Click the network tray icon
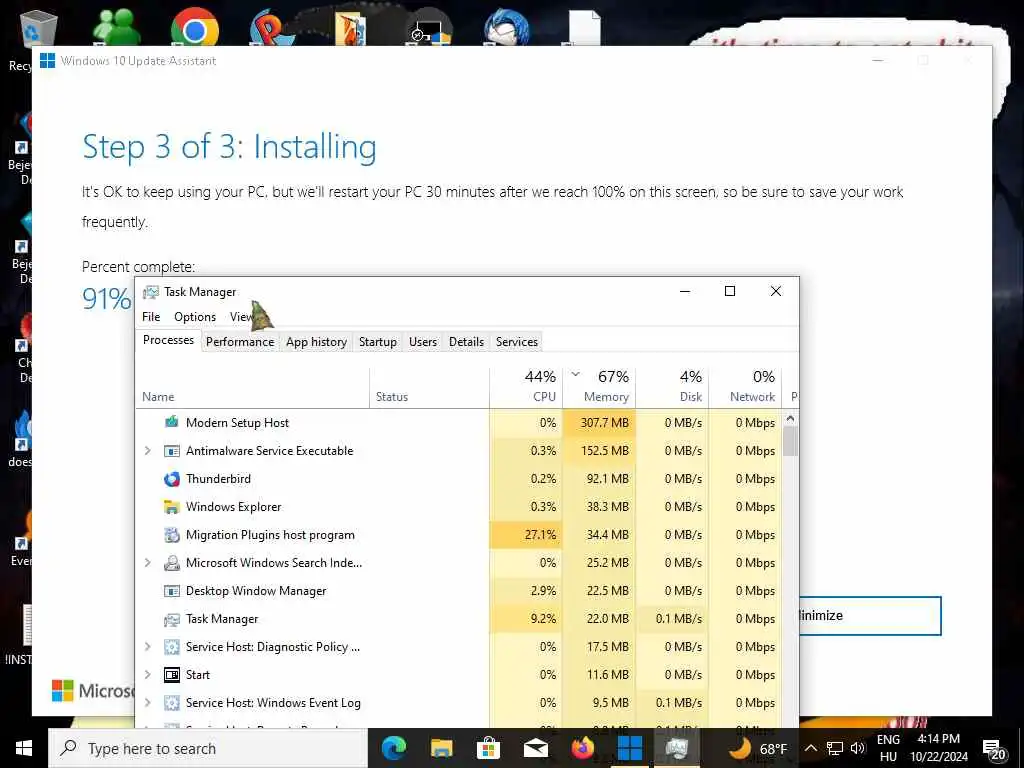The width and height of the screenshot is (1024, 768). click(x=835, y=748)
